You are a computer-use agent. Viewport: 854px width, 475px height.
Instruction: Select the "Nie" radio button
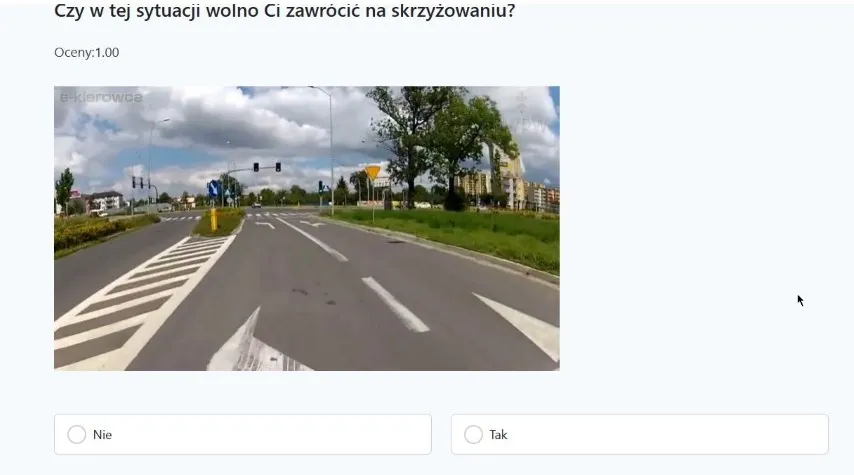coord(77,435)
